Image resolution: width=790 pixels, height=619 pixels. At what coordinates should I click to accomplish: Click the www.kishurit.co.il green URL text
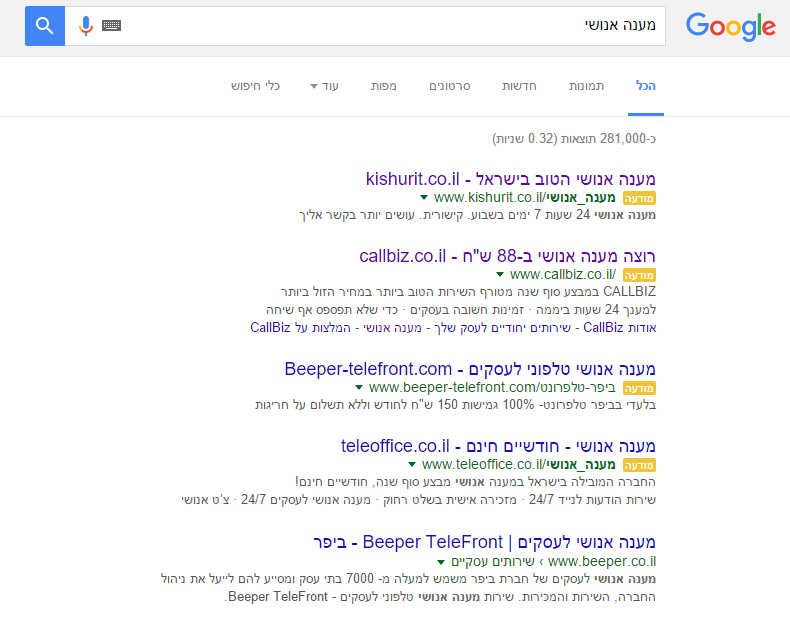pyautogui.click(x=524, y=197)
